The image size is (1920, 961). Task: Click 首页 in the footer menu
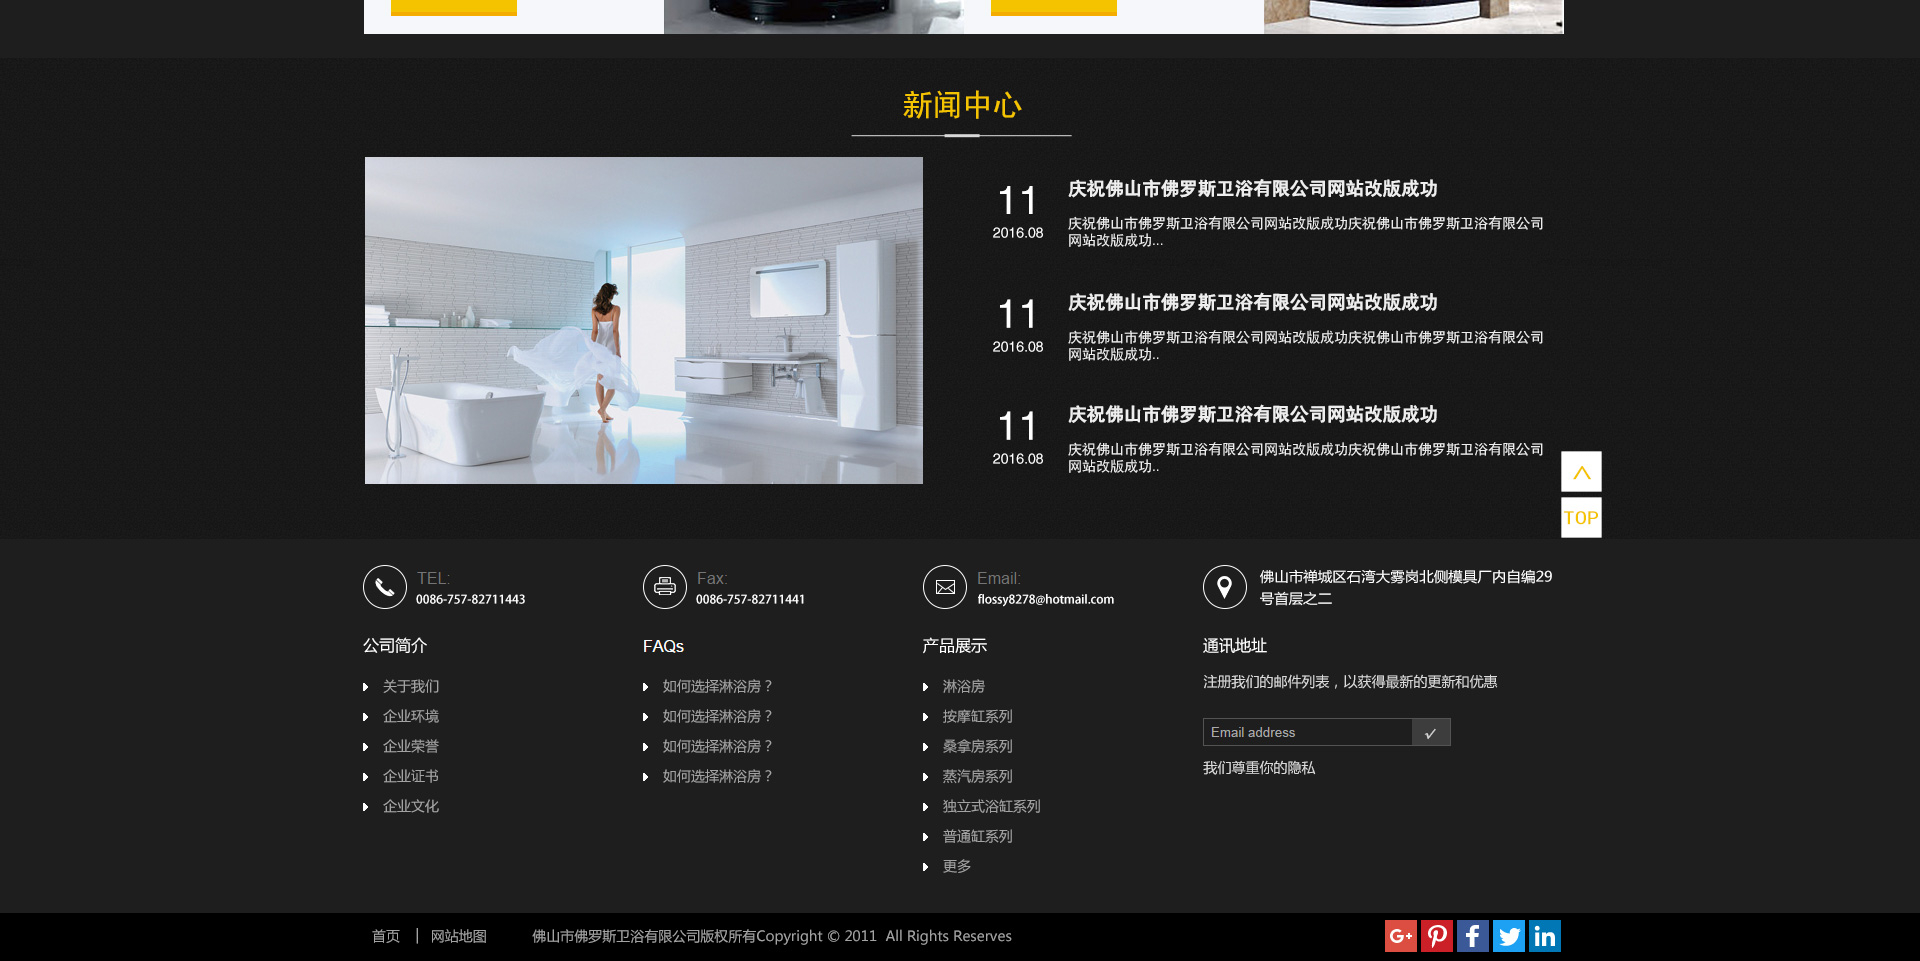point(386,937)
